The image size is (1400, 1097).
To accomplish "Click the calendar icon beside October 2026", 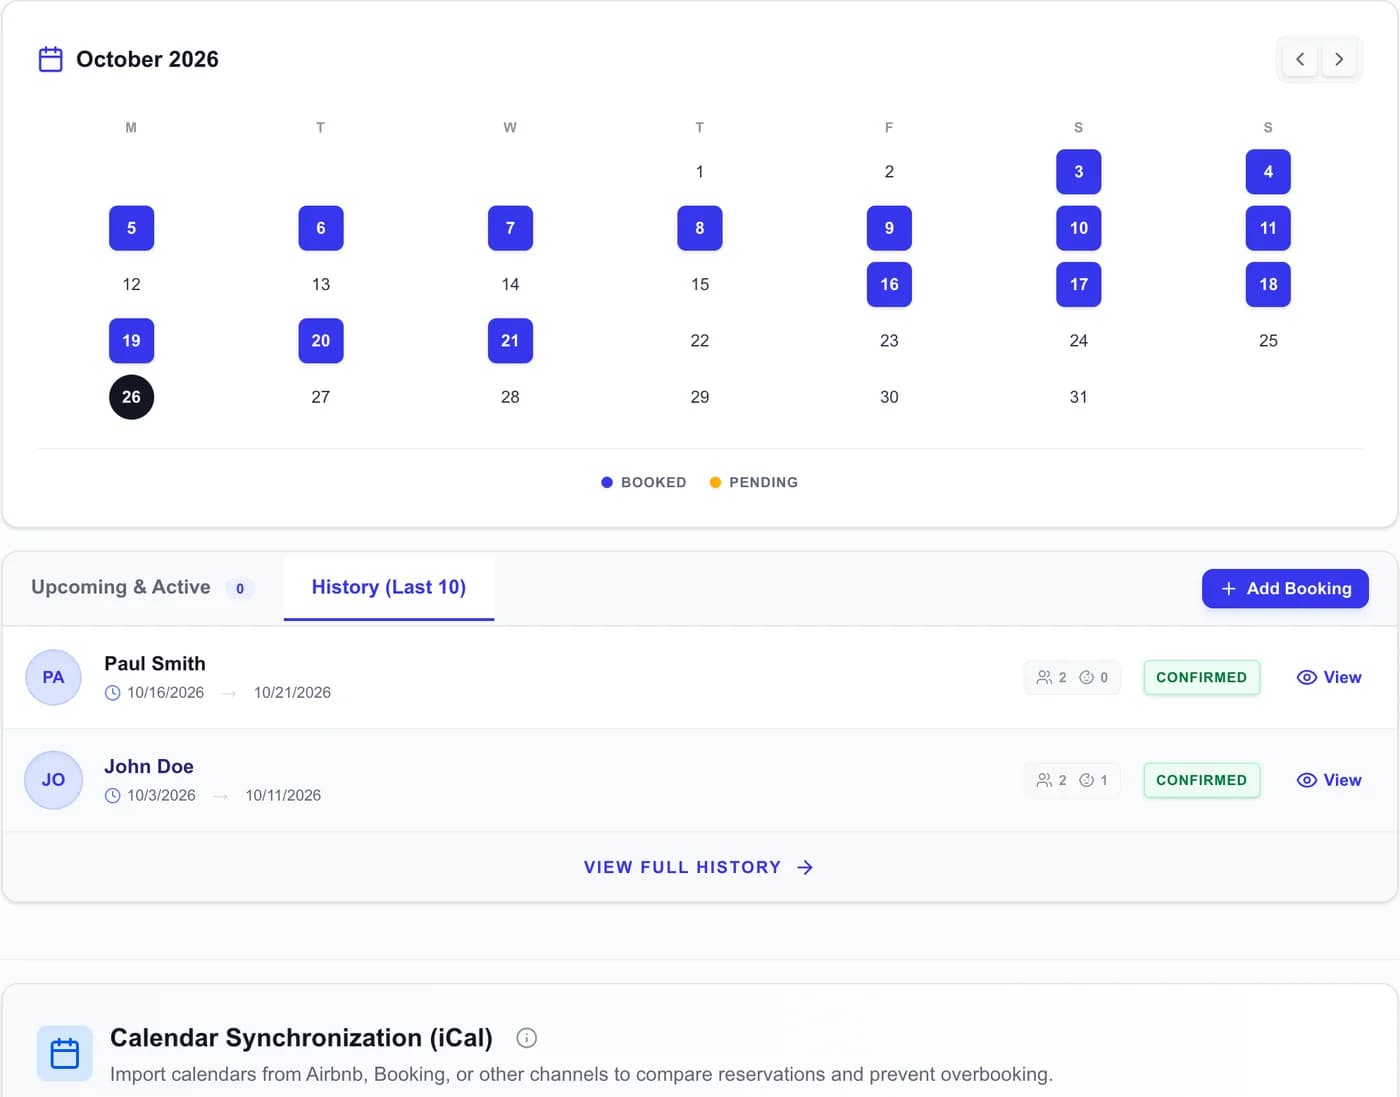I will pyautogui.click(x=50, y=59).
